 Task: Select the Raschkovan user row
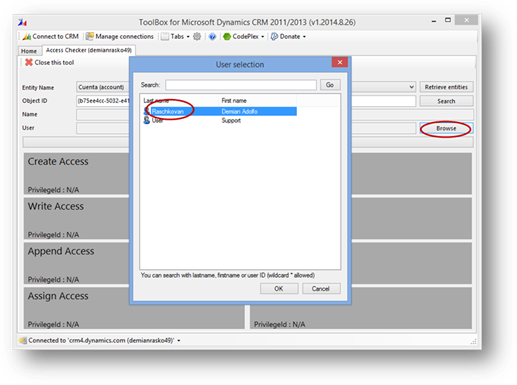tap(220, 111)
